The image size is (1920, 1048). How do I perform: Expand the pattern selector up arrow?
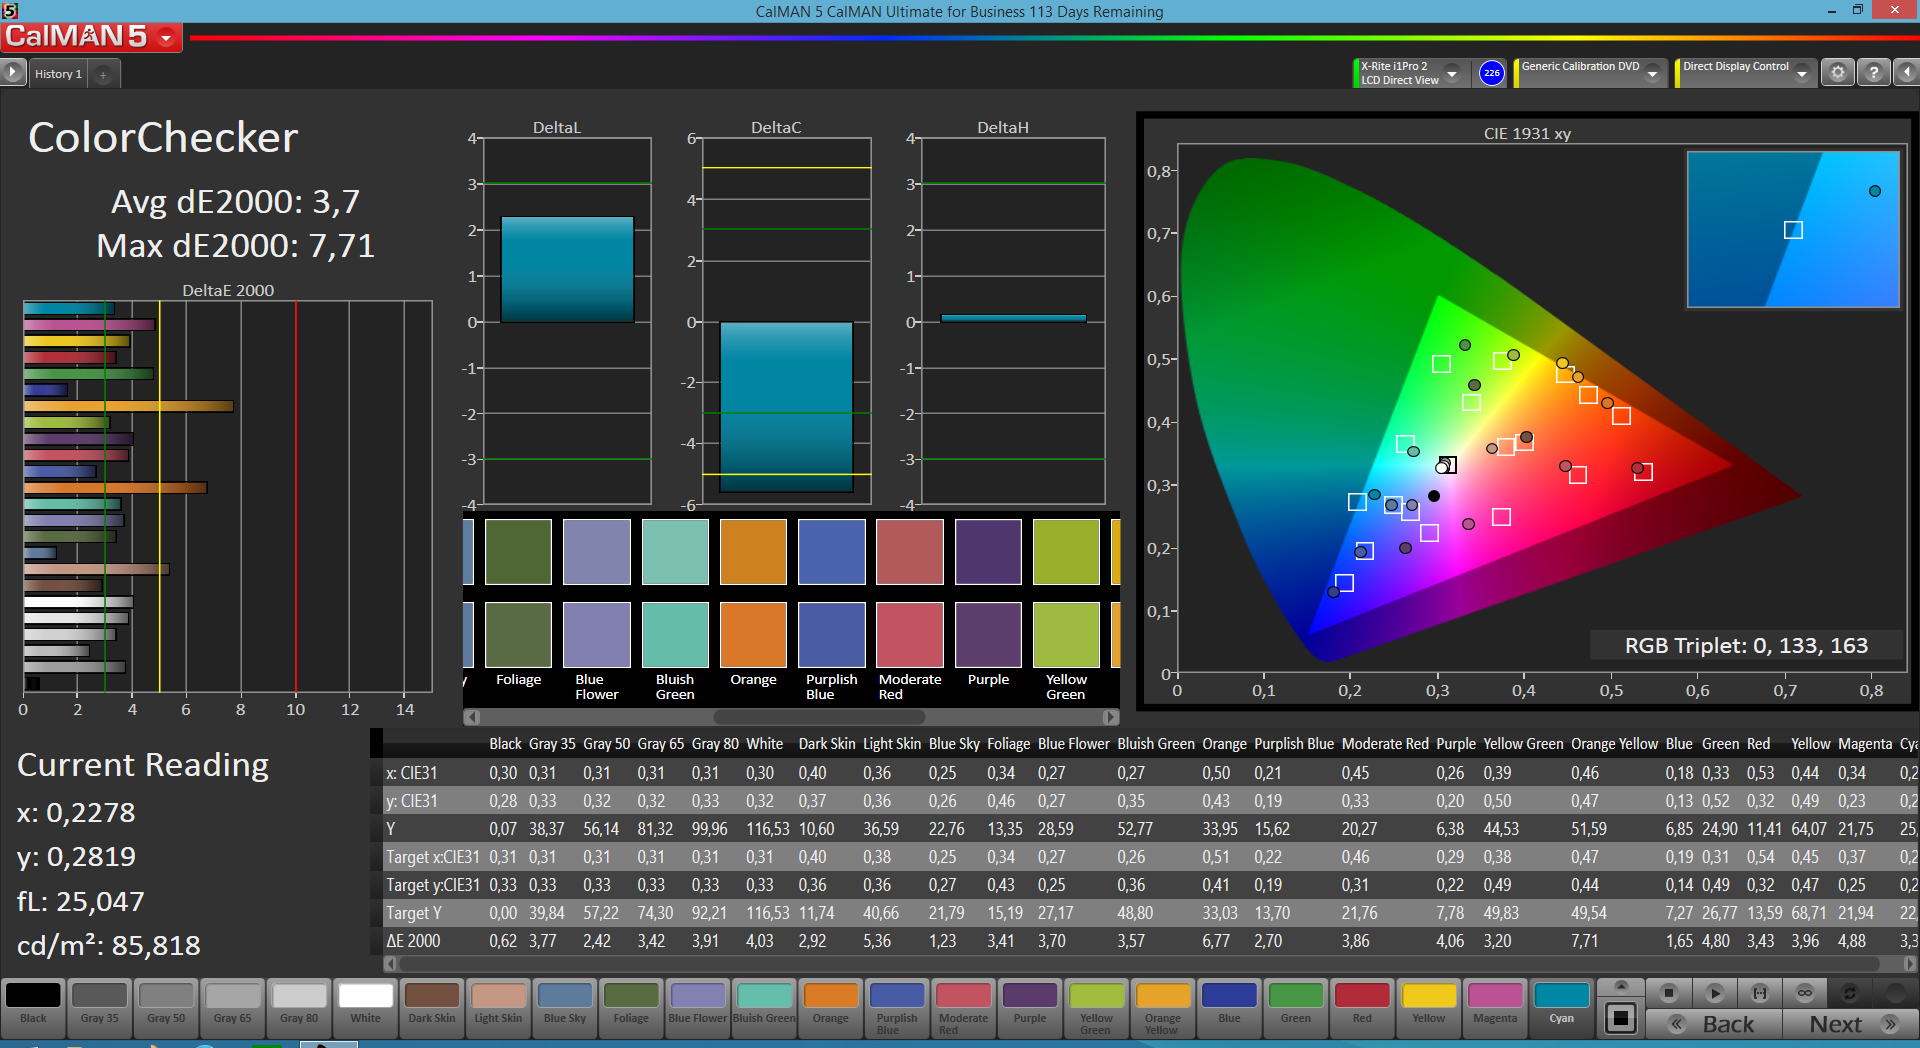pyautogui.click(x=1621, y=986)
